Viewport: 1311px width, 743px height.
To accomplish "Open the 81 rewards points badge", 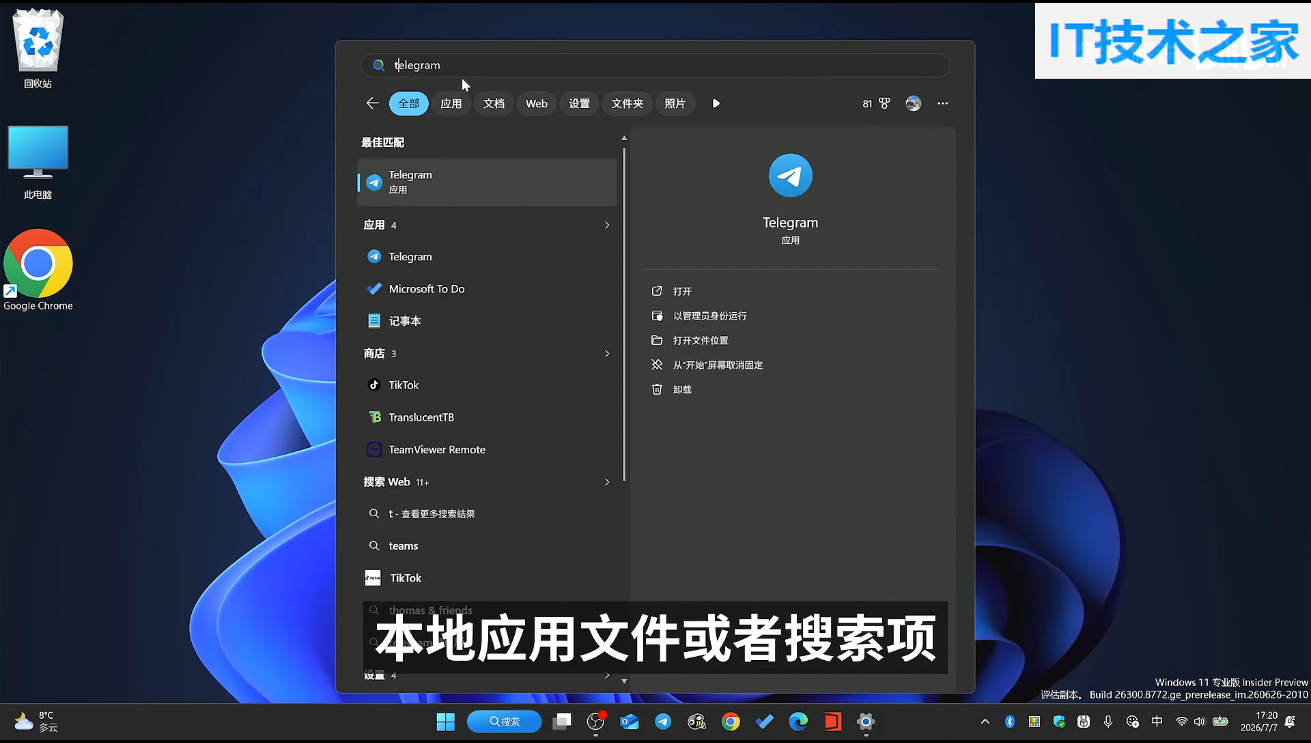I will (x=876, y=103).
